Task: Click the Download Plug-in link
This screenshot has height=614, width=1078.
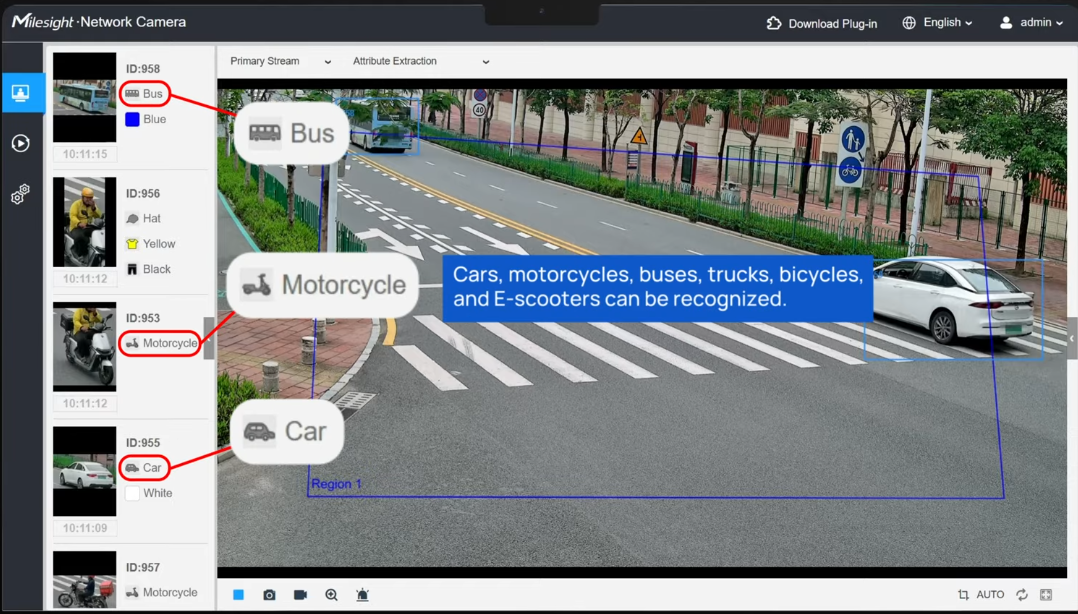Action: [x=833, y=23]
